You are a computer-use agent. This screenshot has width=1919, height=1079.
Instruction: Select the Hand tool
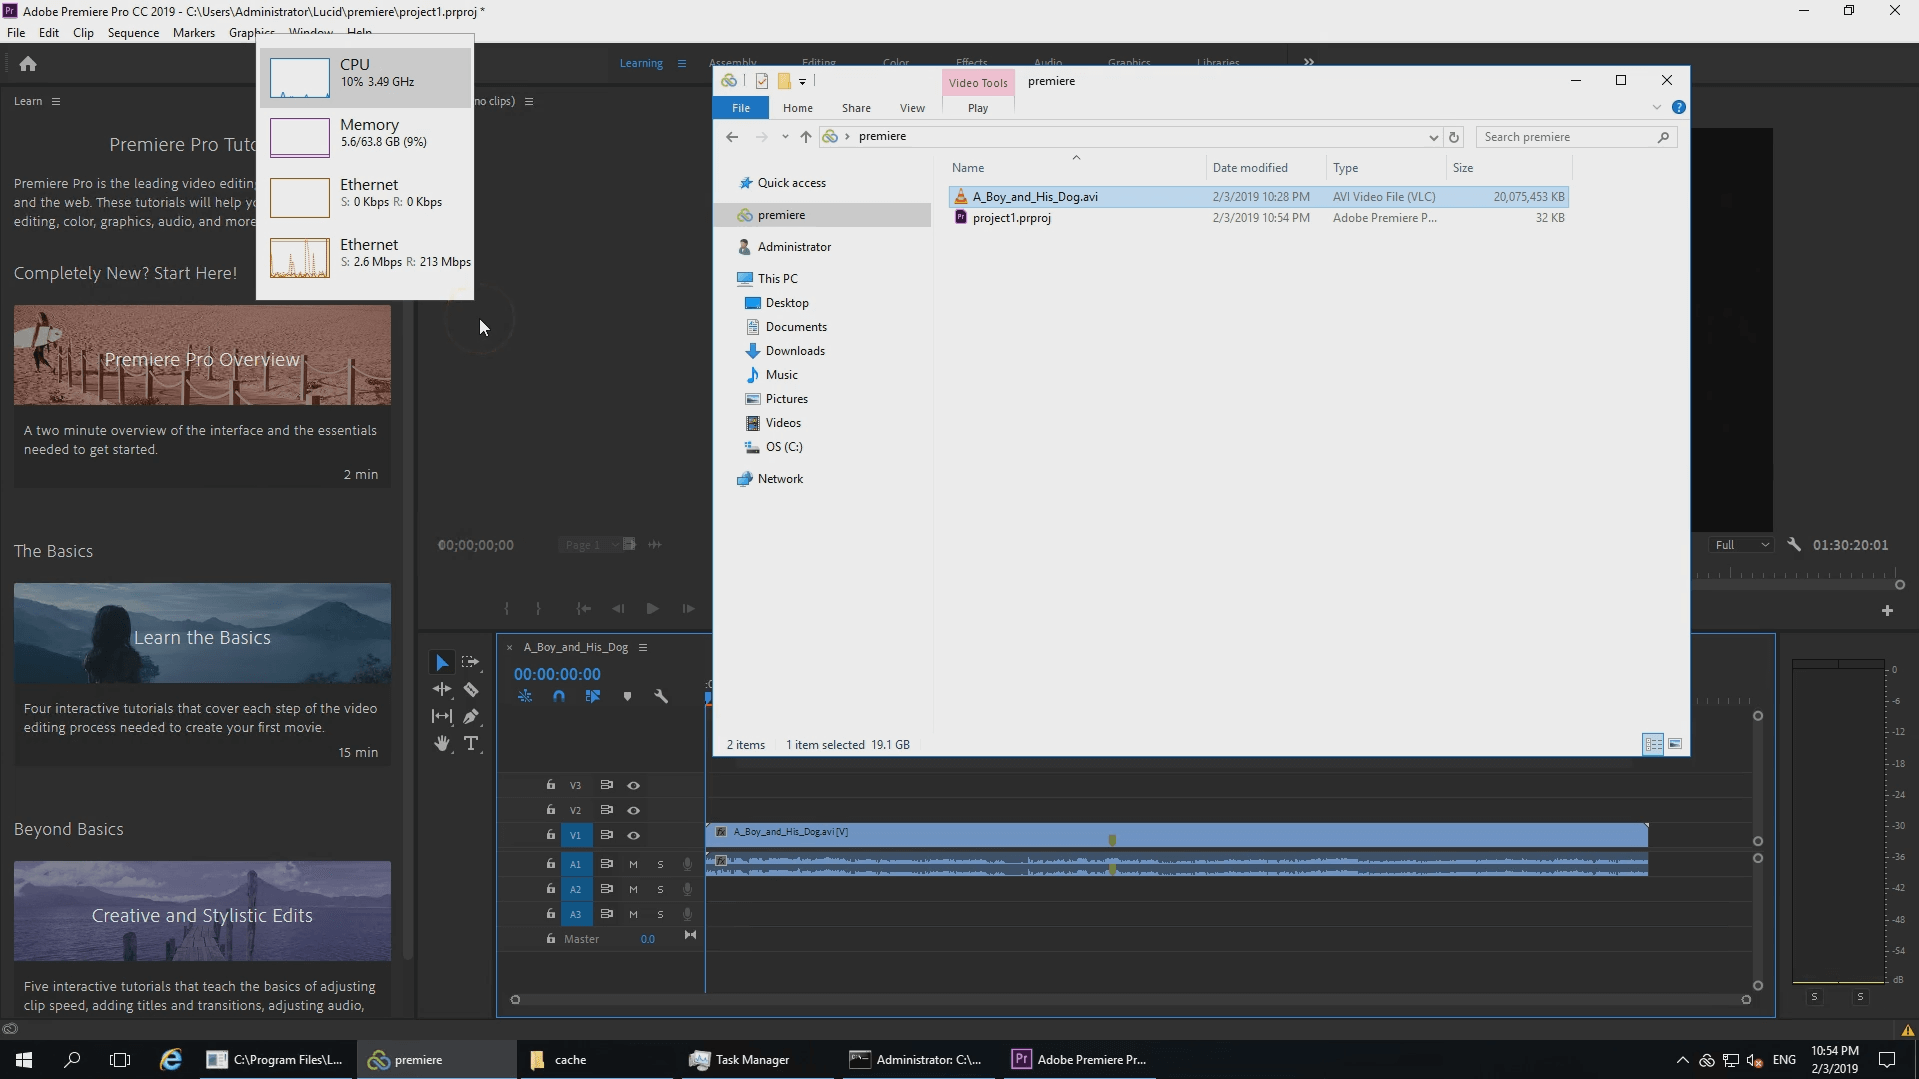point(442,744)
